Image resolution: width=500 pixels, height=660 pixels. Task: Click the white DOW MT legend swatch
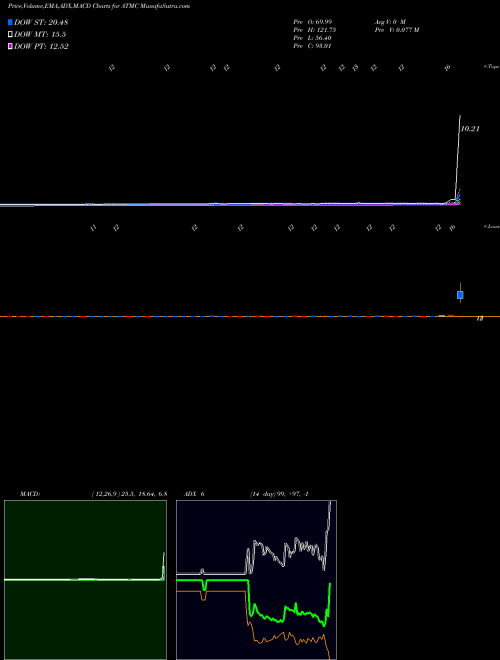point(10,35)
